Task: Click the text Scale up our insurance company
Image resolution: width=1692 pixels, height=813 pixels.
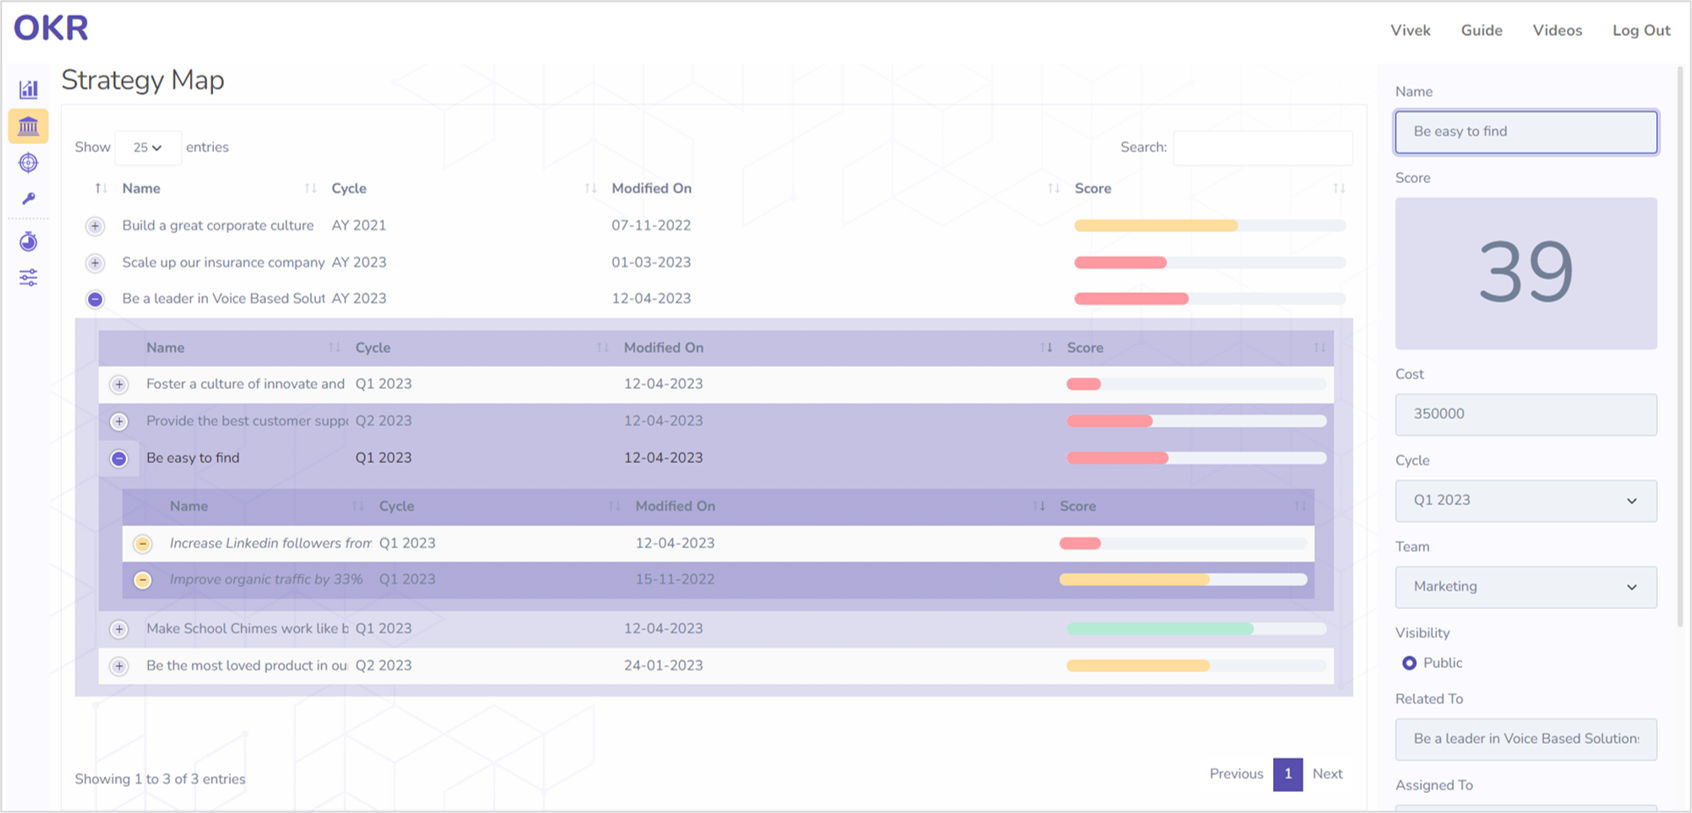Action: pyautogui.click(x=223, y=263)
